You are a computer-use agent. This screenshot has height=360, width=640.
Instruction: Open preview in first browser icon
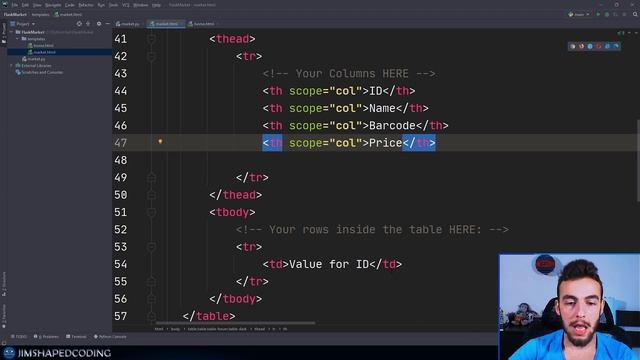coord(573,46)
